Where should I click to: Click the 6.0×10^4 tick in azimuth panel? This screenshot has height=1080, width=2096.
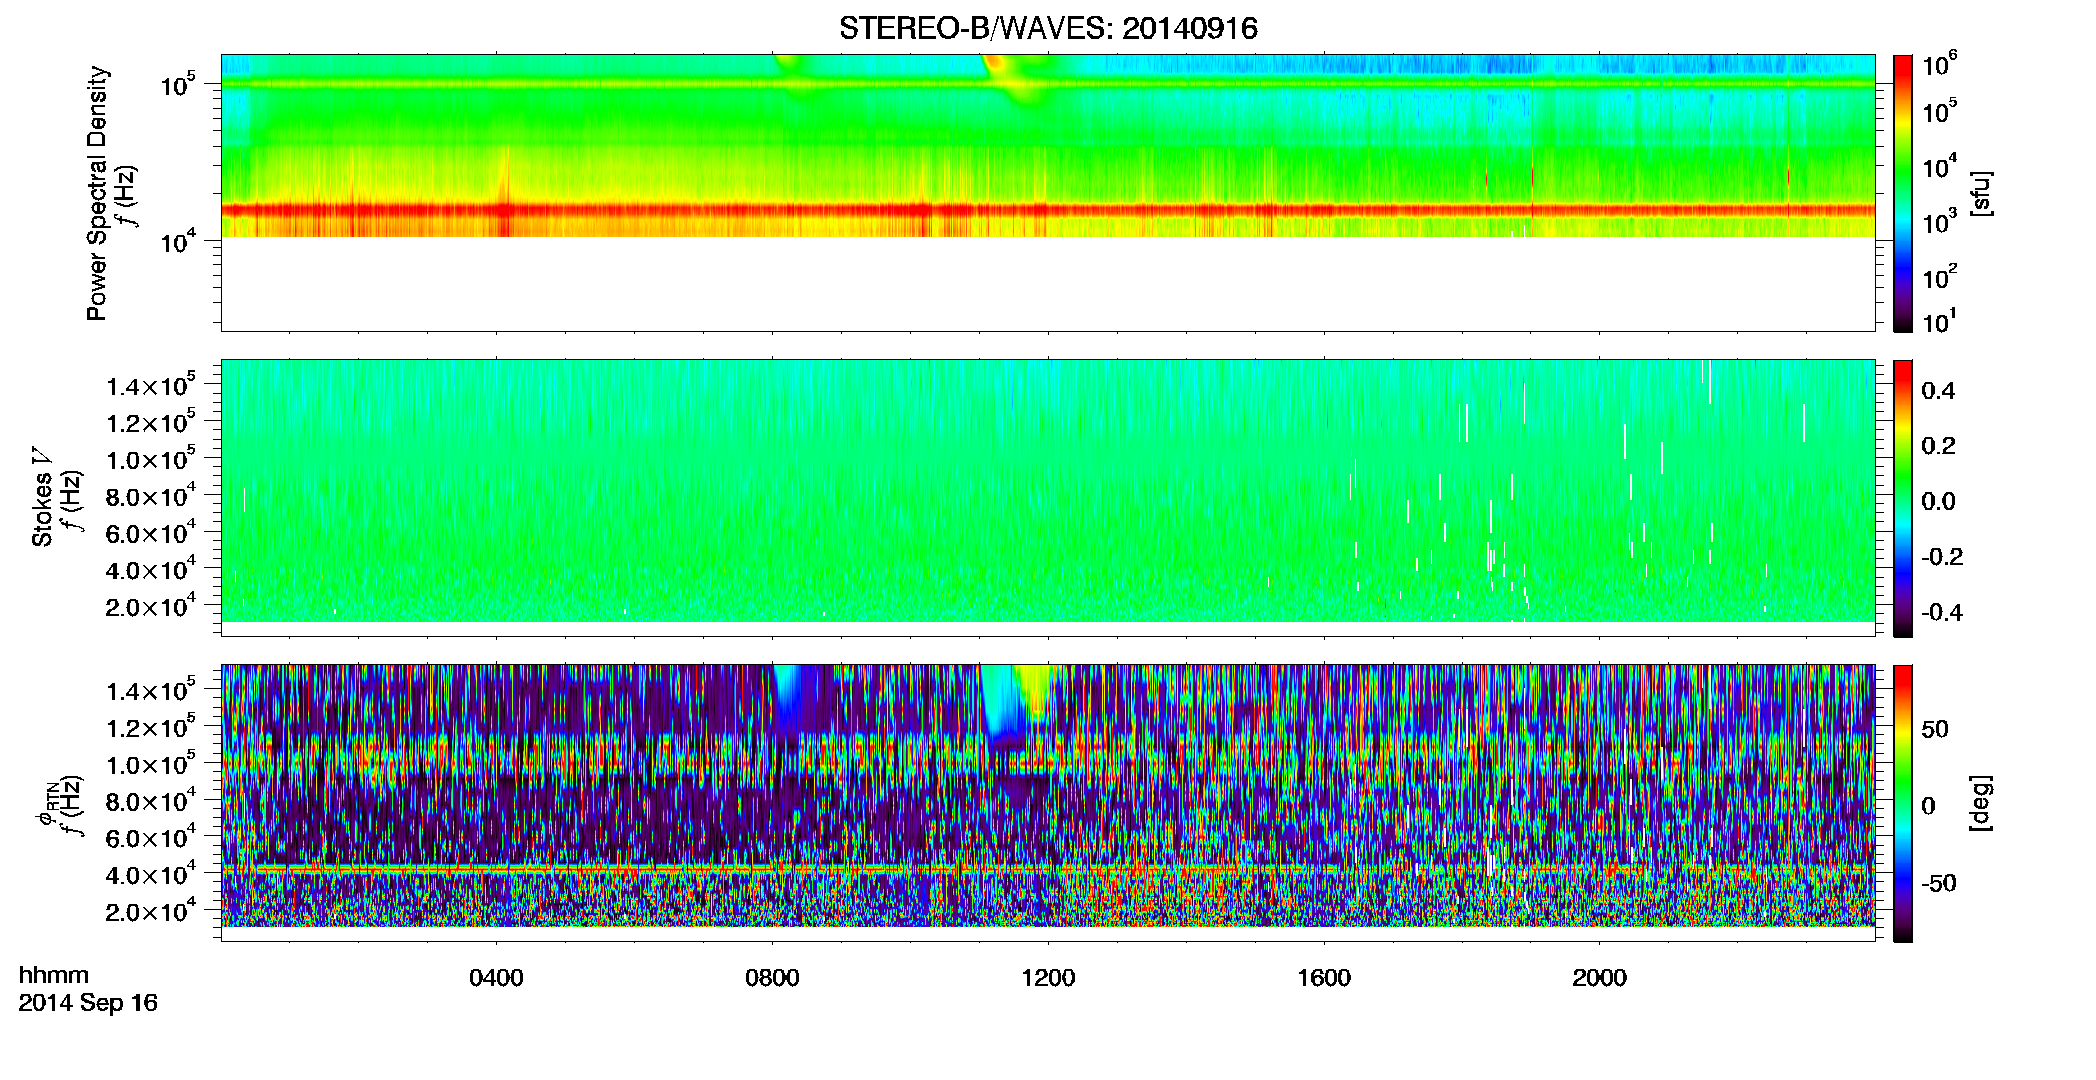(151, 836)
